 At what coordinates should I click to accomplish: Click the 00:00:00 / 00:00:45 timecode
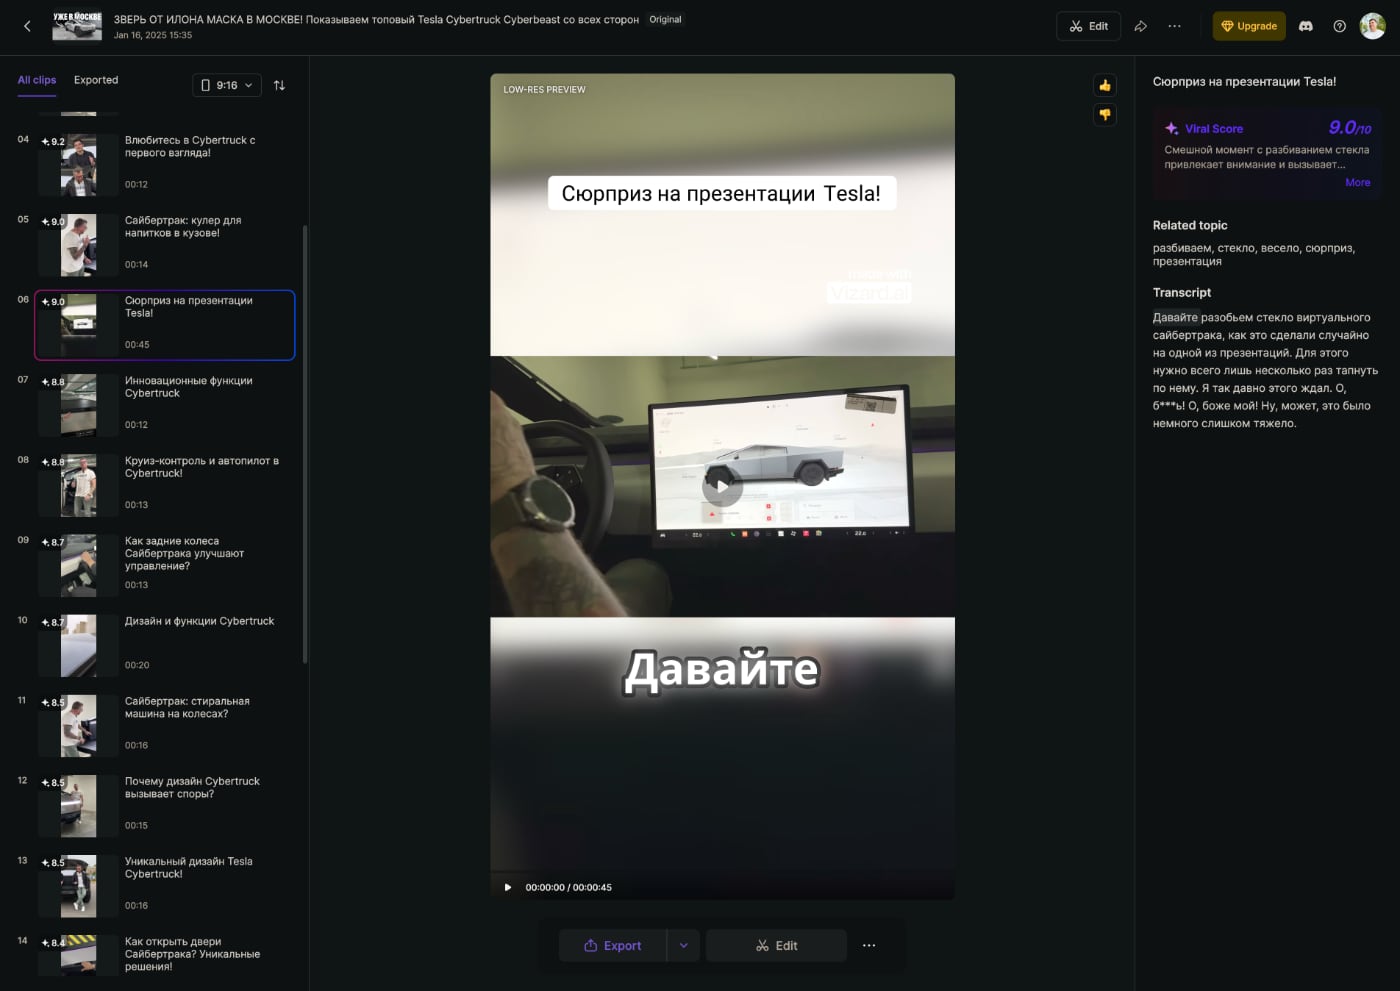(x=568, y=887)
